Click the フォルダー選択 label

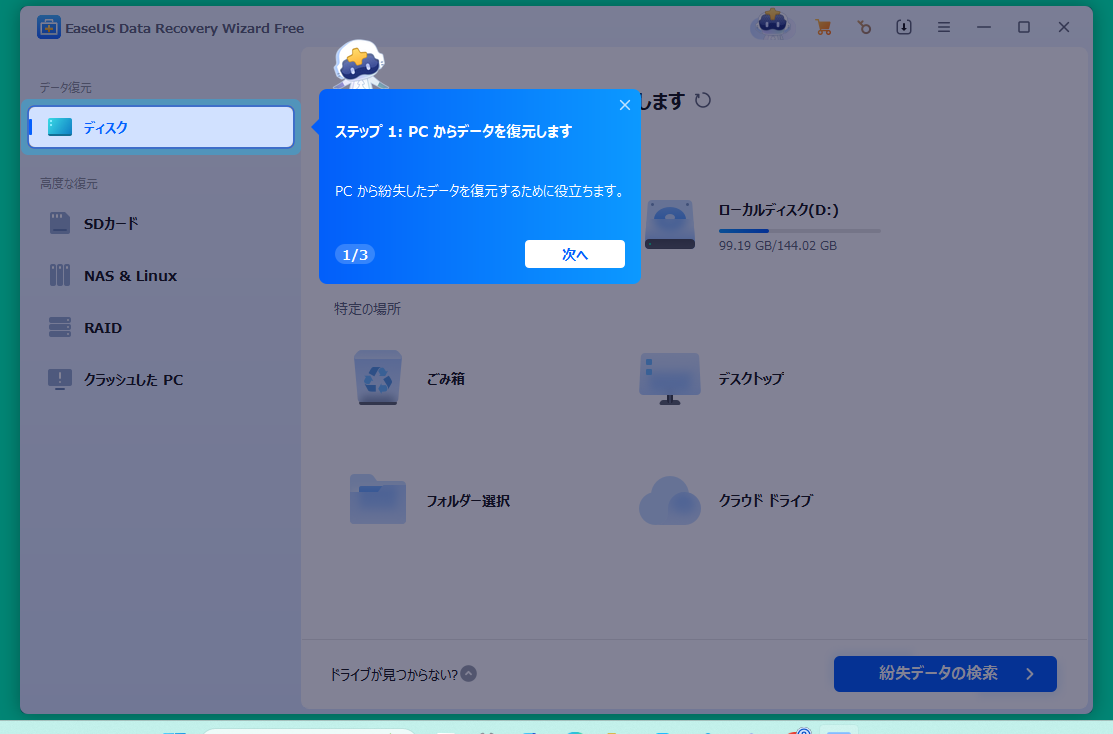[x=468, y=501]
